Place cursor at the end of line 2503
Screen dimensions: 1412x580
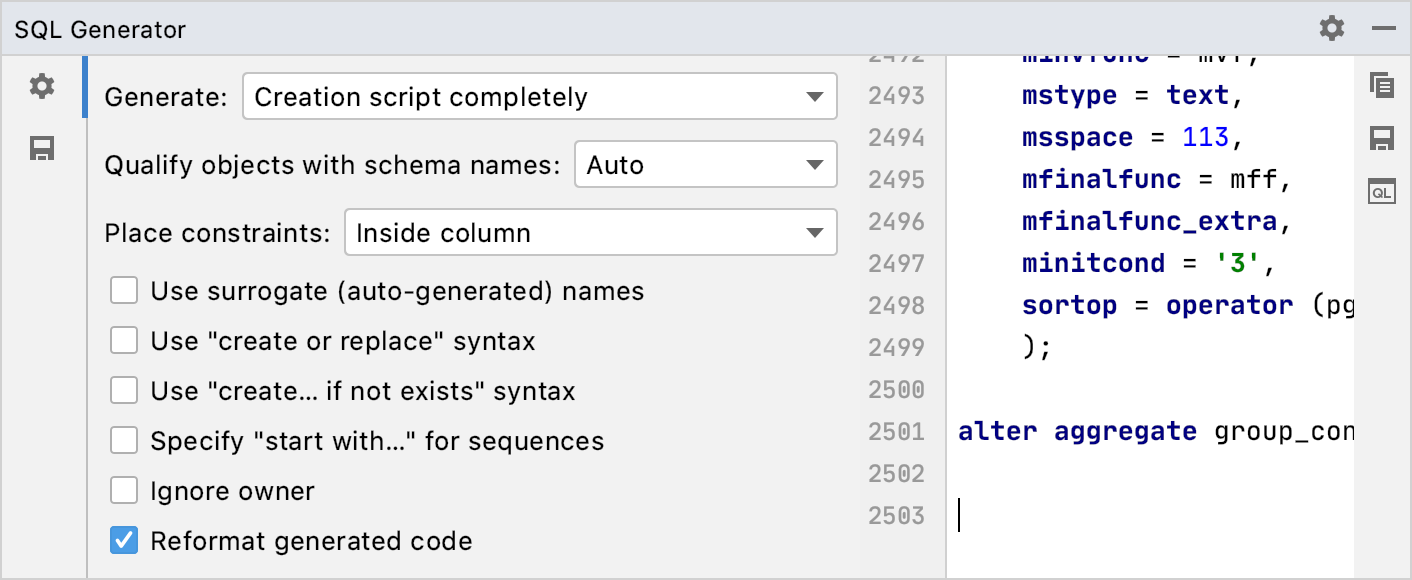click(963, 514)
